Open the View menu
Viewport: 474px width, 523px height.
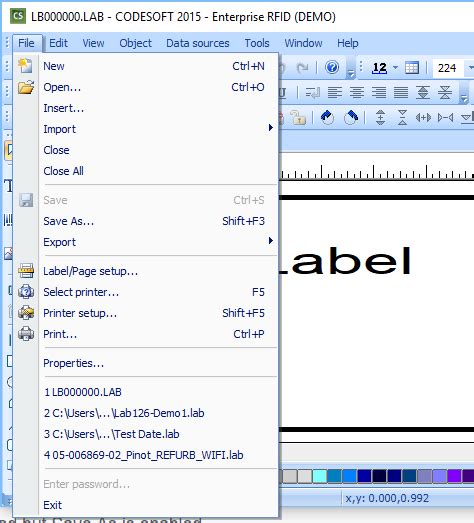point(93,43)
